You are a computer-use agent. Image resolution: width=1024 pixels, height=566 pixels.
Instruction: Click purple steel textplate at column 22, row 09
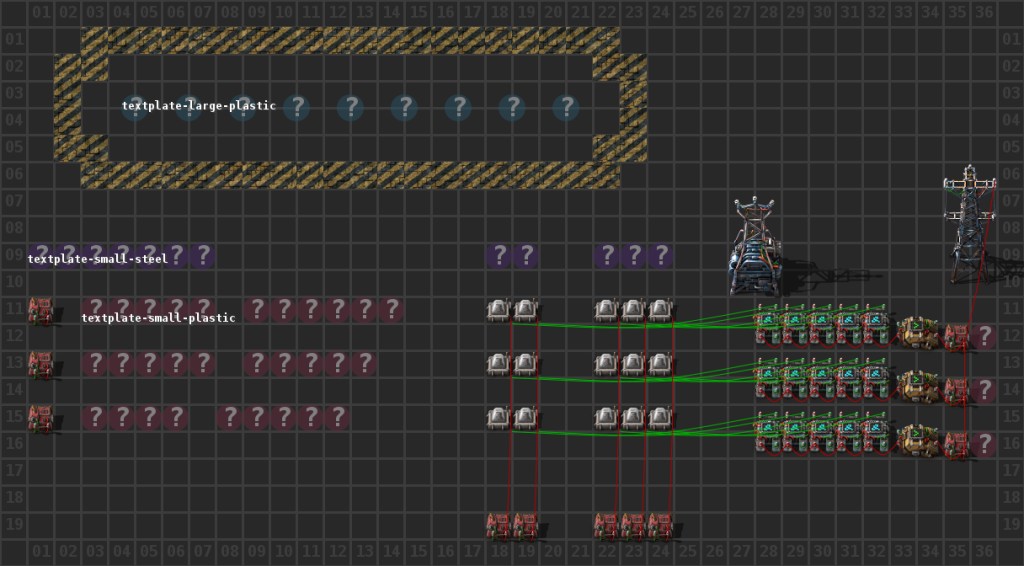click(606, 255)
